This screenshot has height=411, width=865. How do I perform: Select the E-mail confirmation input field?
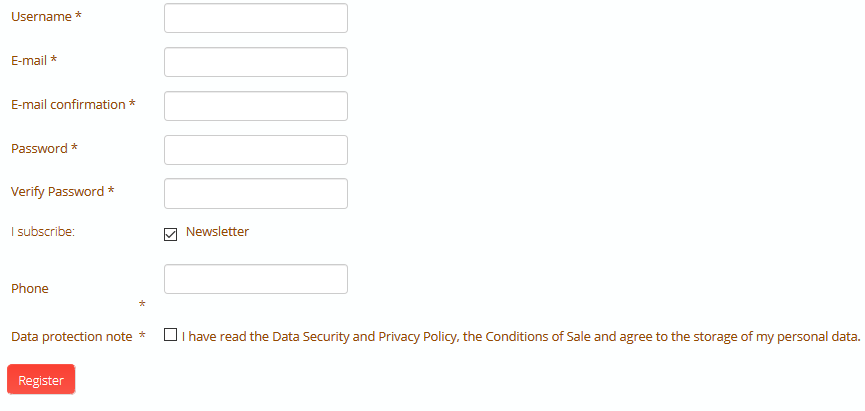click(255, 106)
